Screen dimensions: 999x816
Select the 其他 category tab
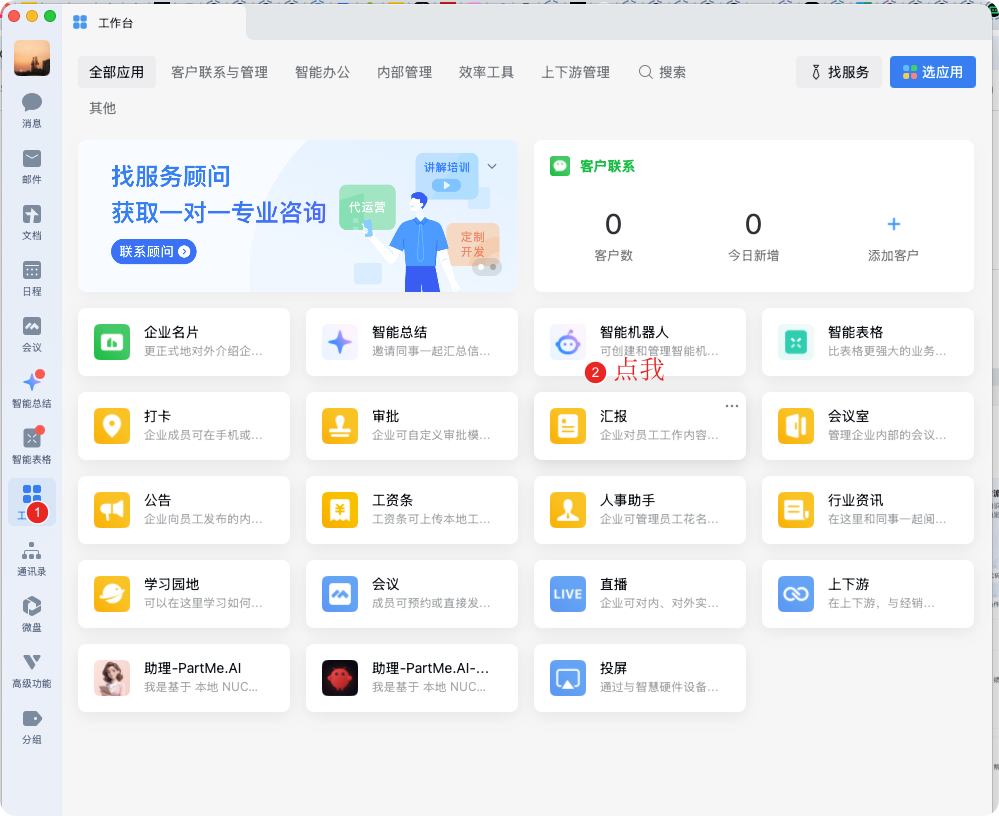pos(103,108)
